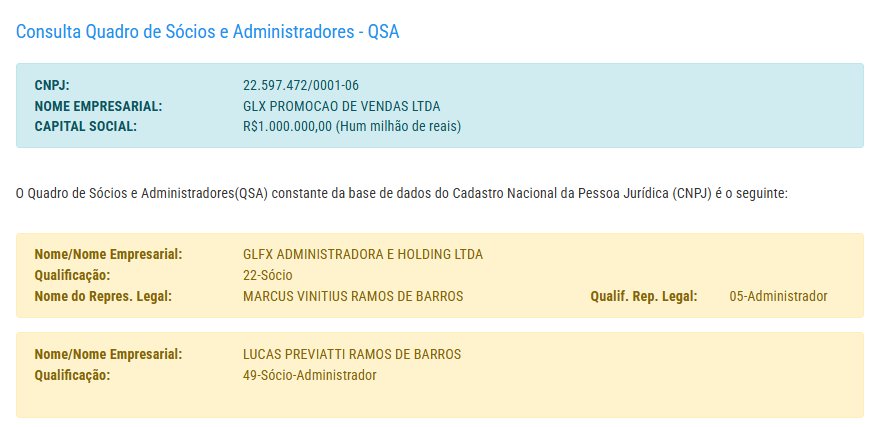
Task: Select MARCUS VINITIUS RAMOS DE BARROS name
Action: [353, 296]
